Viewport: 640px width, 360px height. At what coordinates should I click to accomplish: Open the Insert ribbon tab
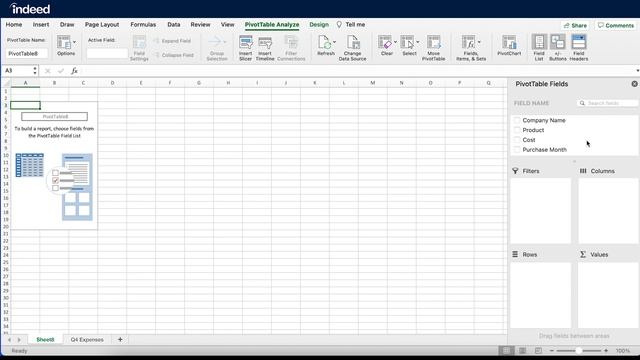click(41, 24)
